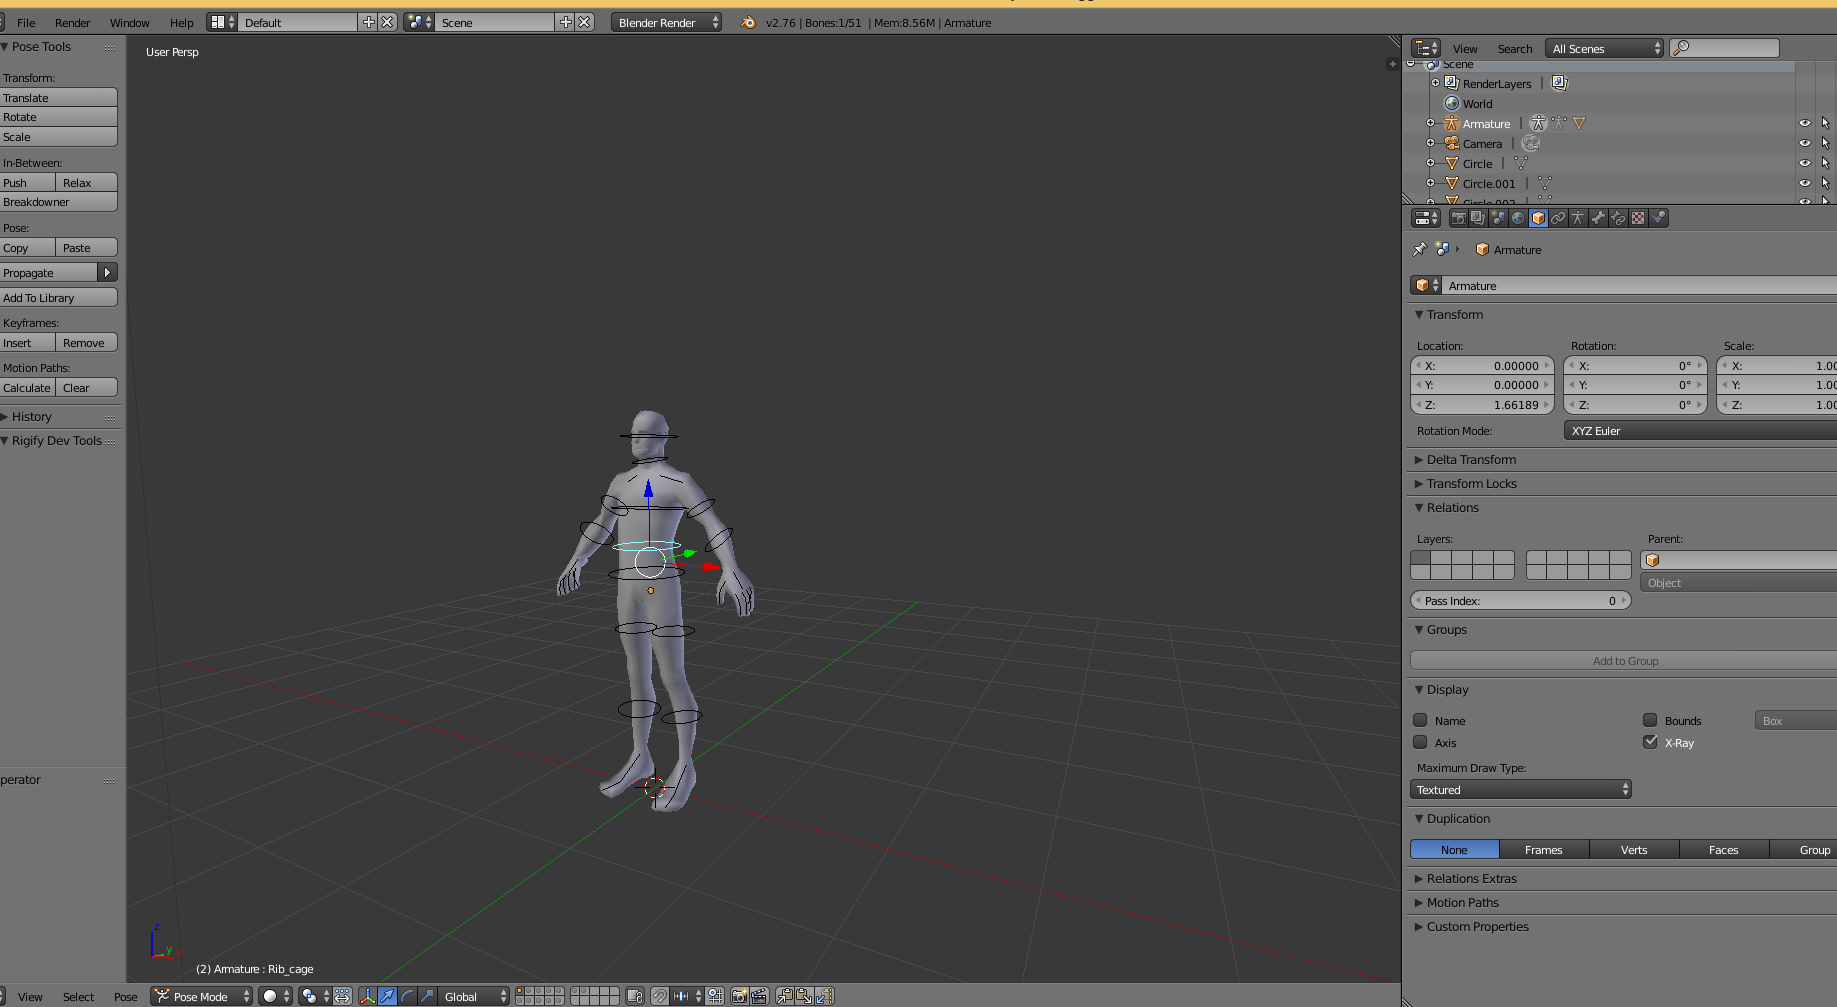Click the Location Z value field
Screen dimensions: 1837x1007
pos(1482,405)
